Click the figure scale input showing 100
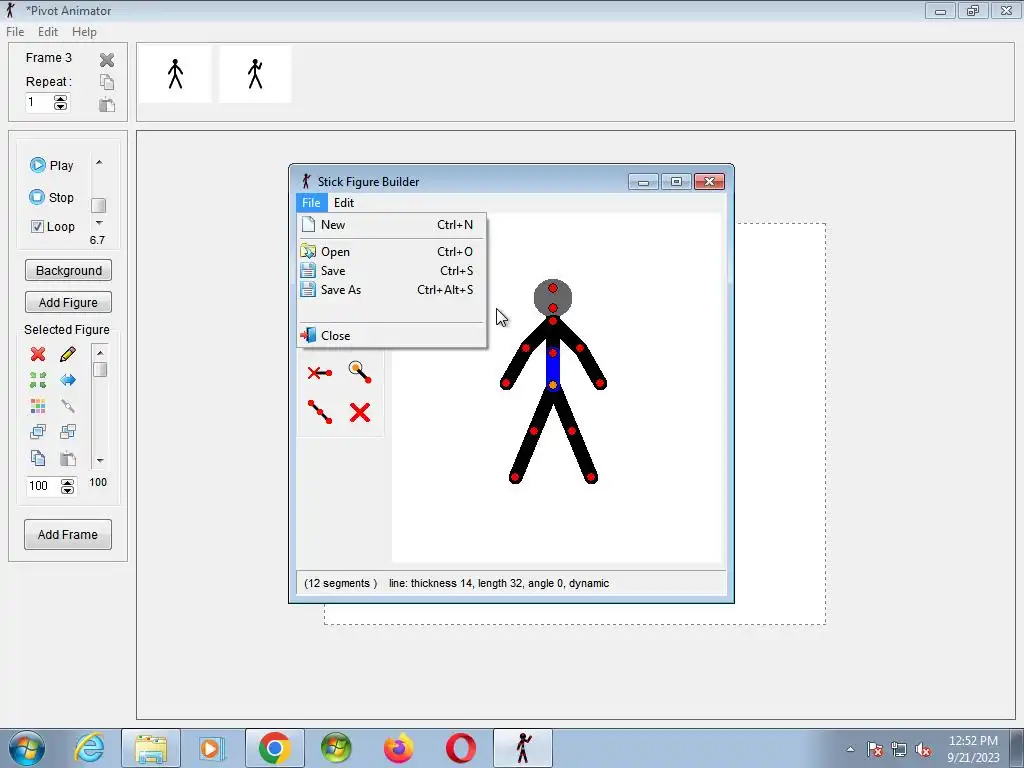The width and height of the screenshot is (1024, 768). (x=43, y=486)
